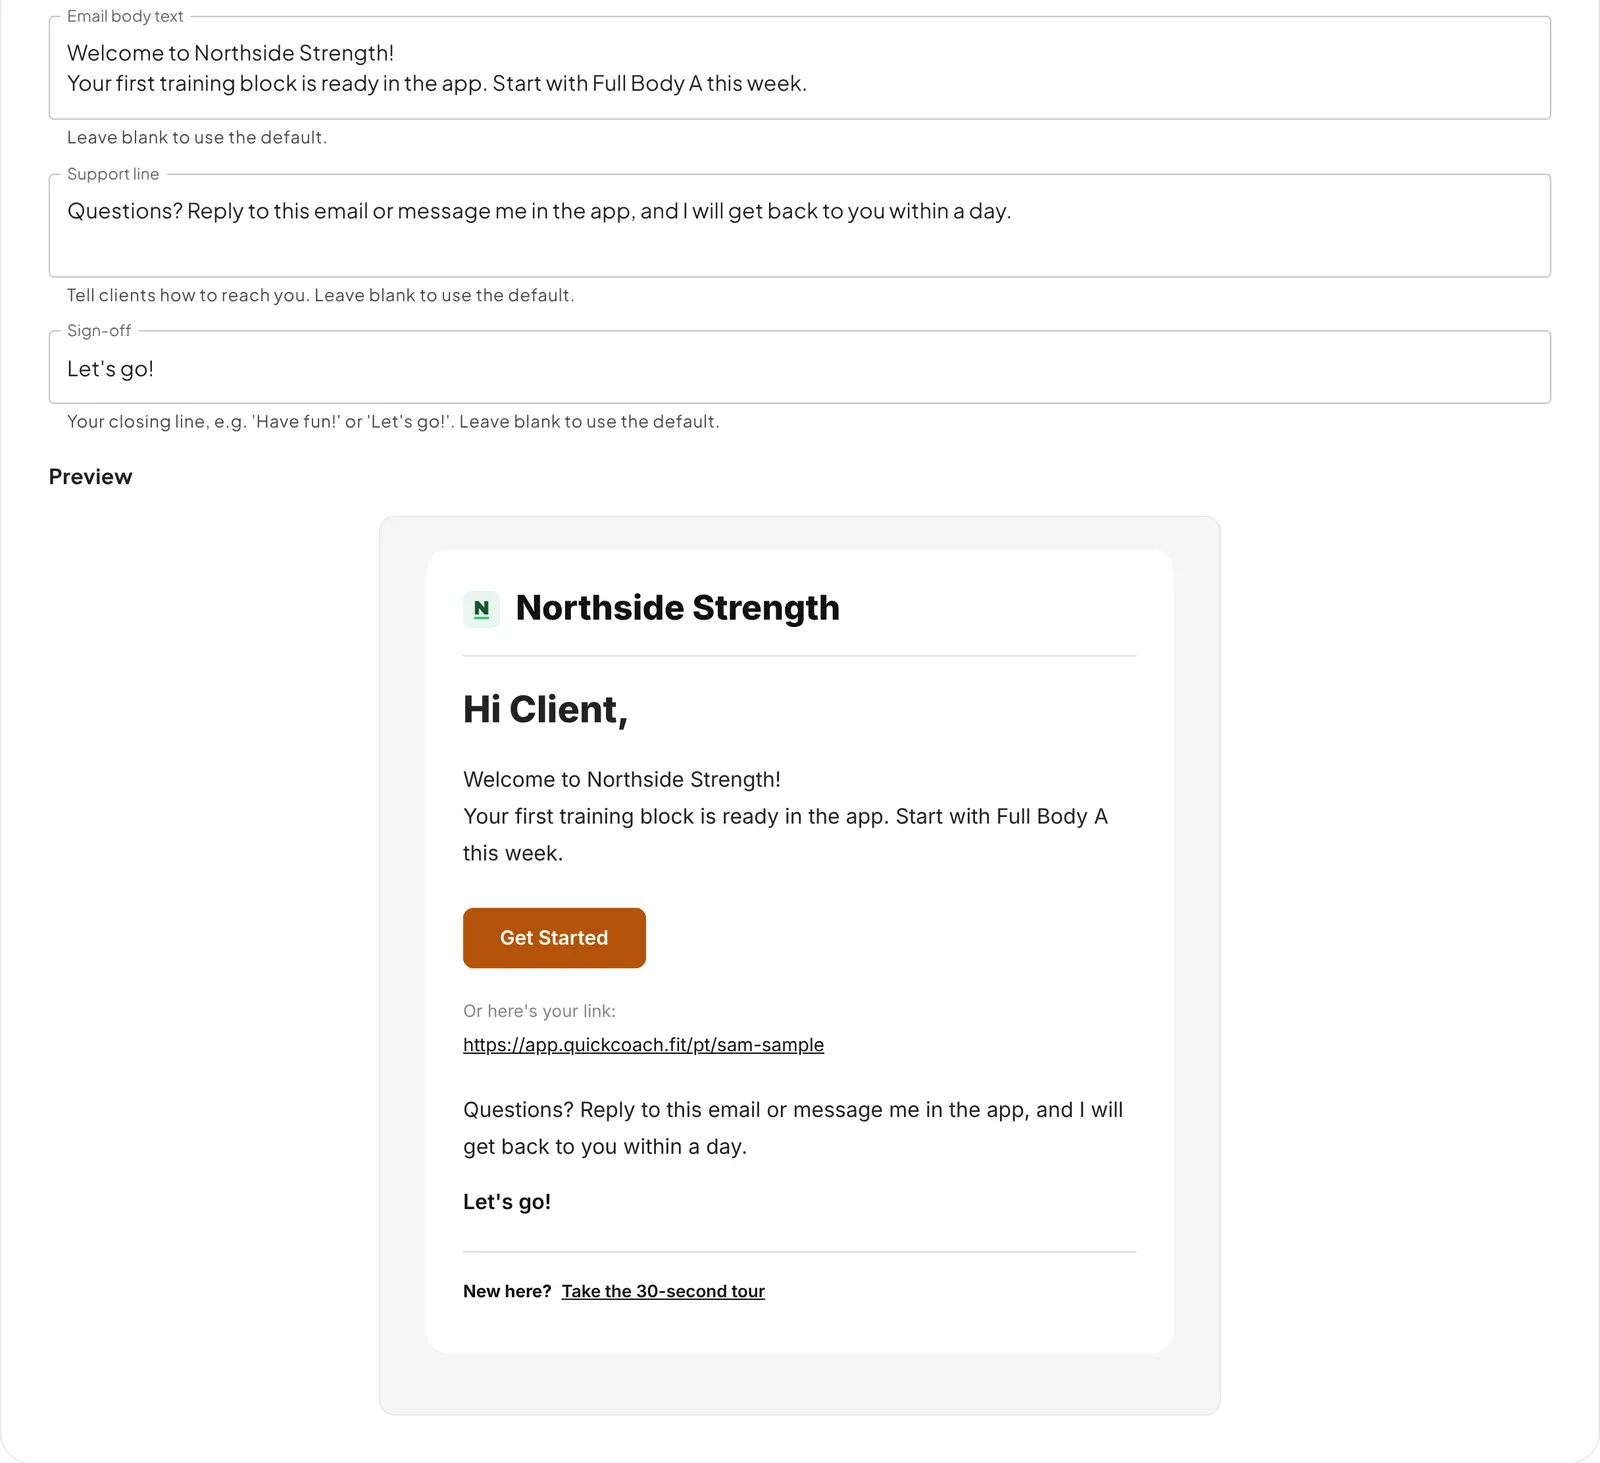The height and width of the screenshot is (1463, 1600).
Task: Click the Preview section heading
Action: click(x=90, y=477)
